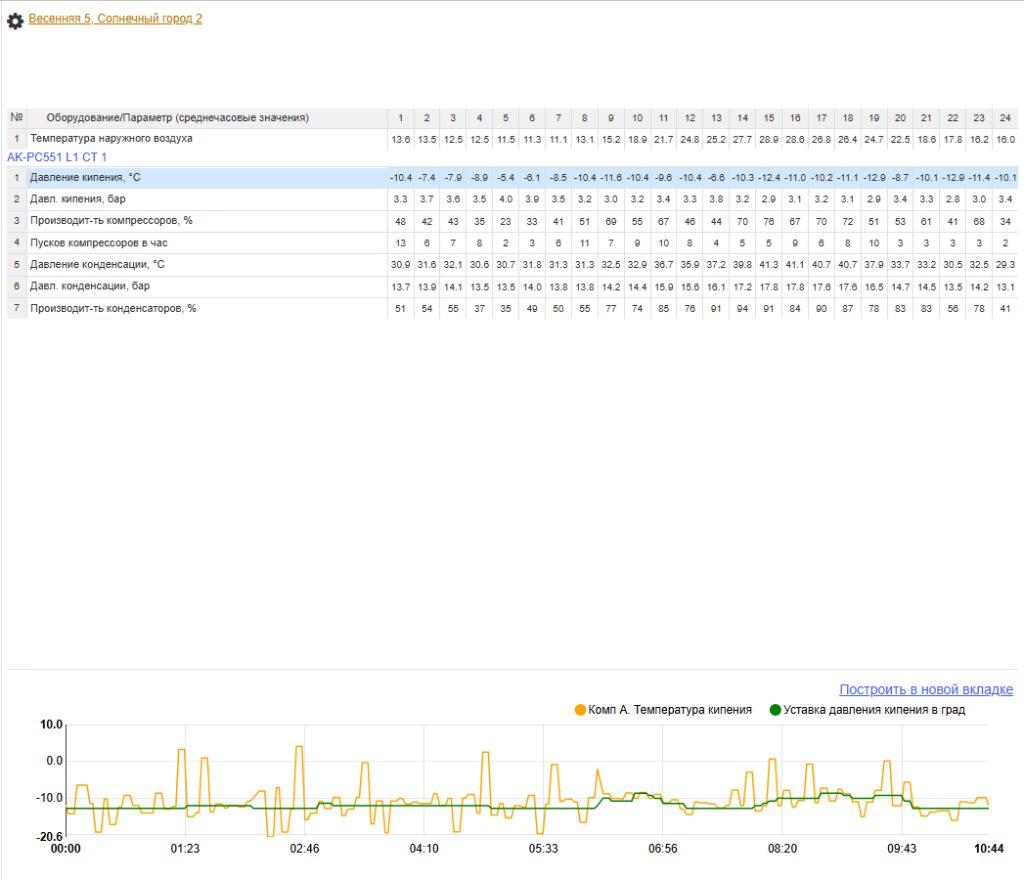The height and width of the screenshot is (880, 1024).
Task: Click the hour 12 column header
Action: pyautogui.click(x=689, y=118)
